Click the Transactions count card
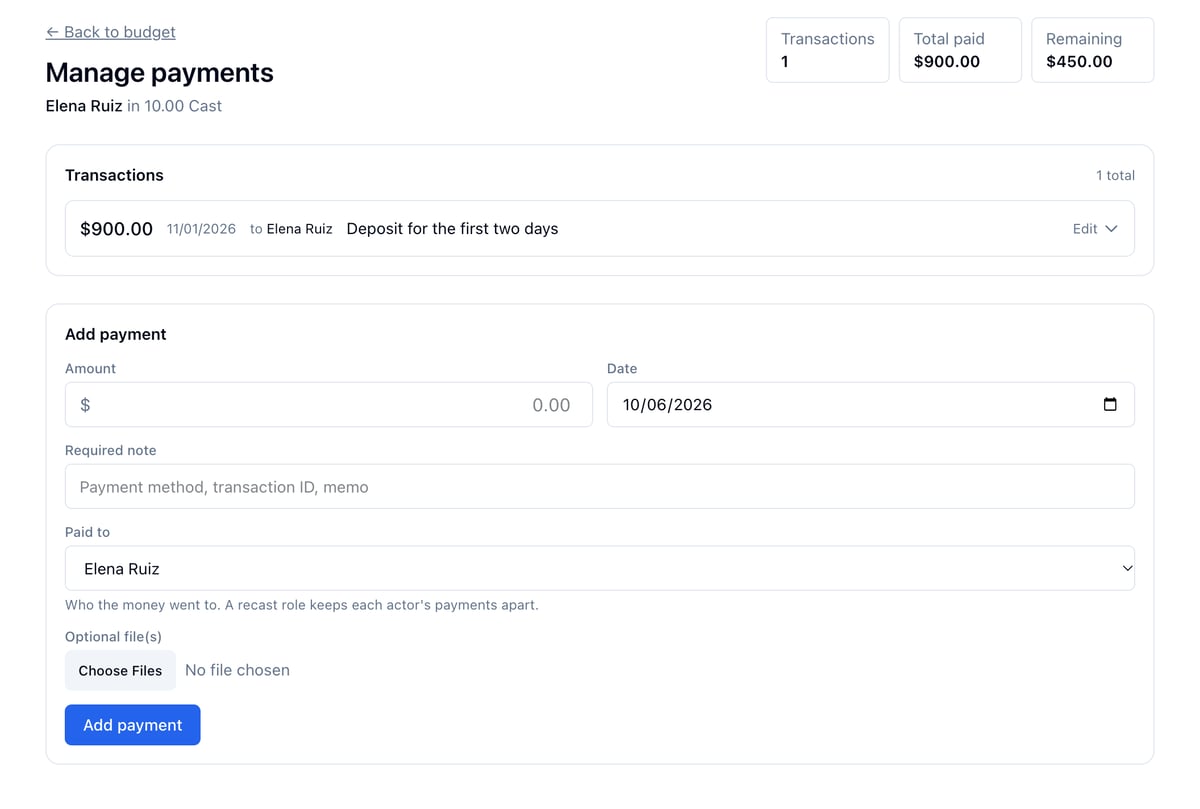The width and height of the screenshot is (1200, 809). tap(828, 50)
